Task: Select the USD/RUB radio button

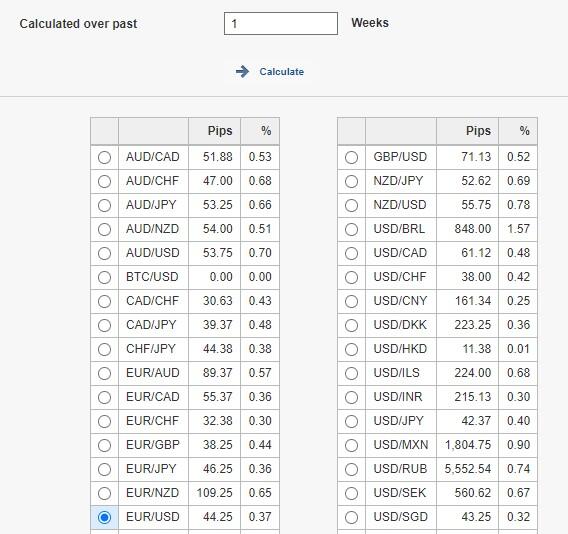Action: point(351,469)
